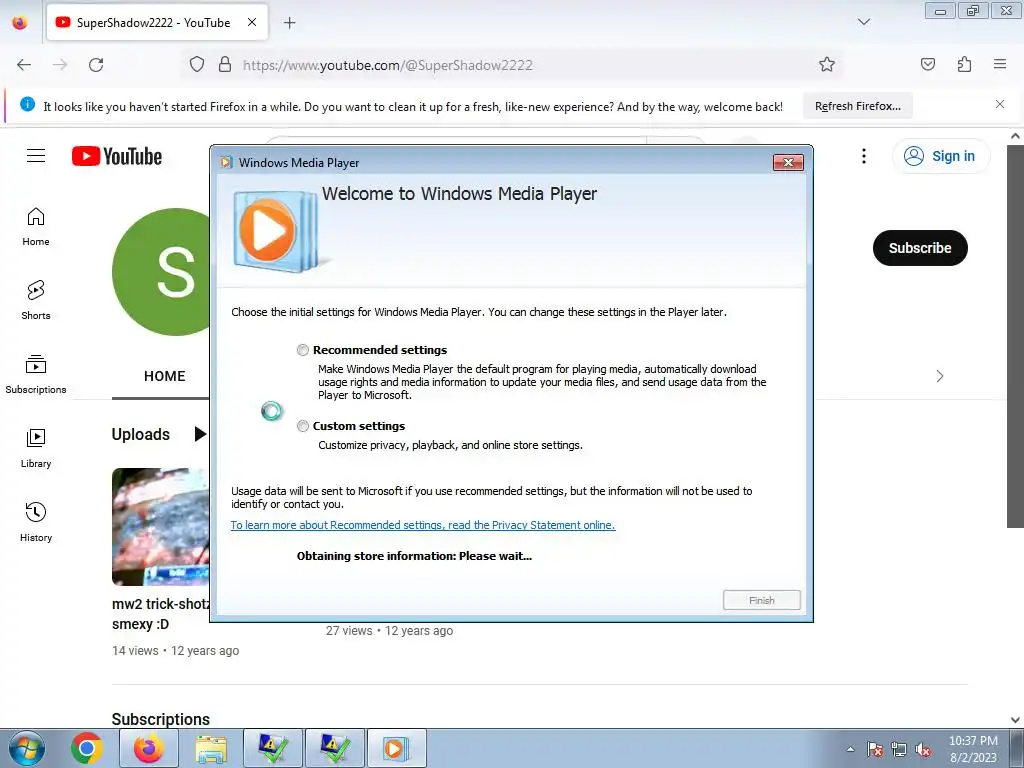Click the URL address bar
Screen dimensions: 1024x768
point(513,65)
